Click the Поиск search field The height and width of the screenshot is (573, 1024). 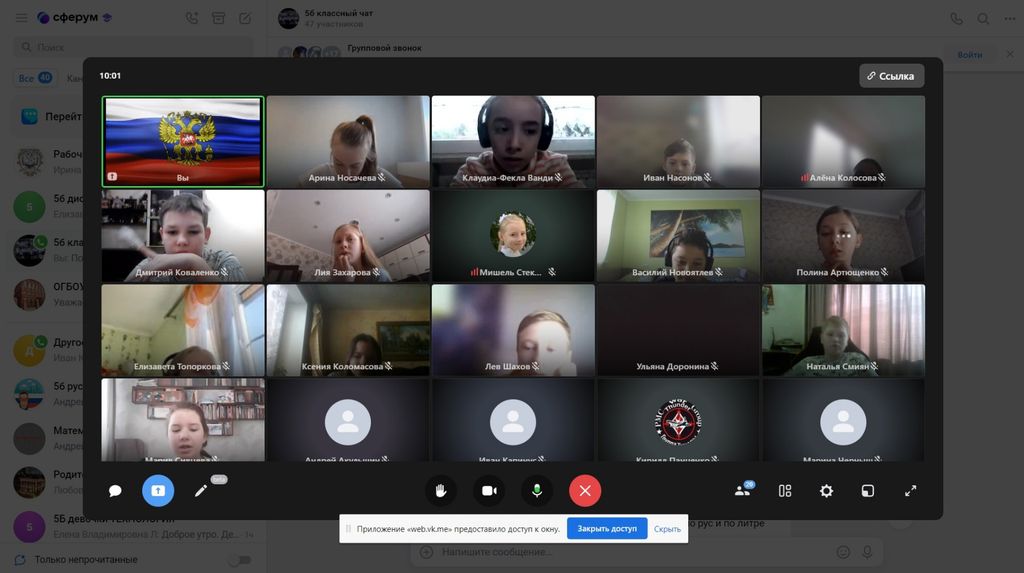click(x=133, y=47)
